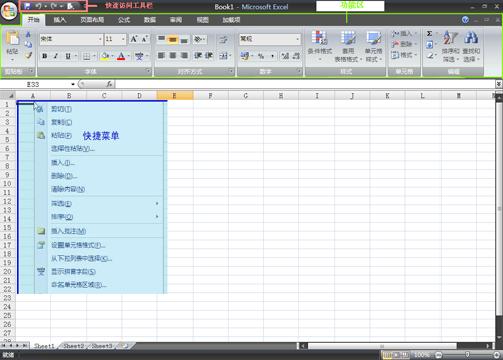Activate the Format Painter brush

(28, 55)
